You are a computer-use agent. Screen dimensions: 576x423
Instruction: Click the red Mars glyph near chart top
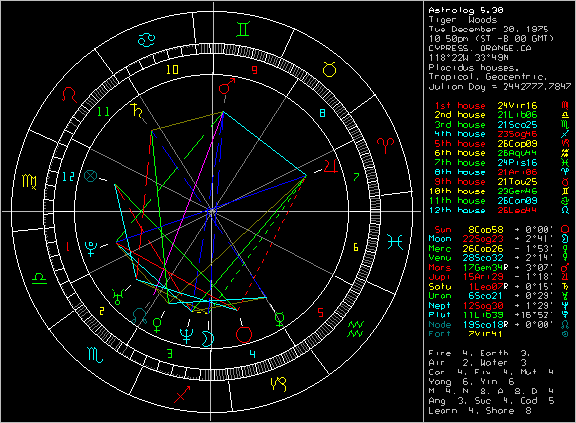[x=226, y=86]
